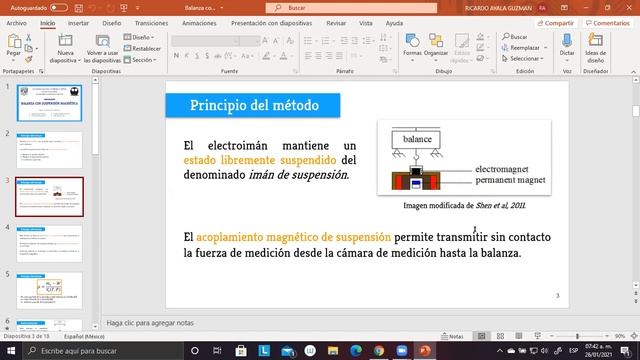Add a Nueva diapositiva
The height and width of the screenshot is (360, 640).
click(65, 49)
